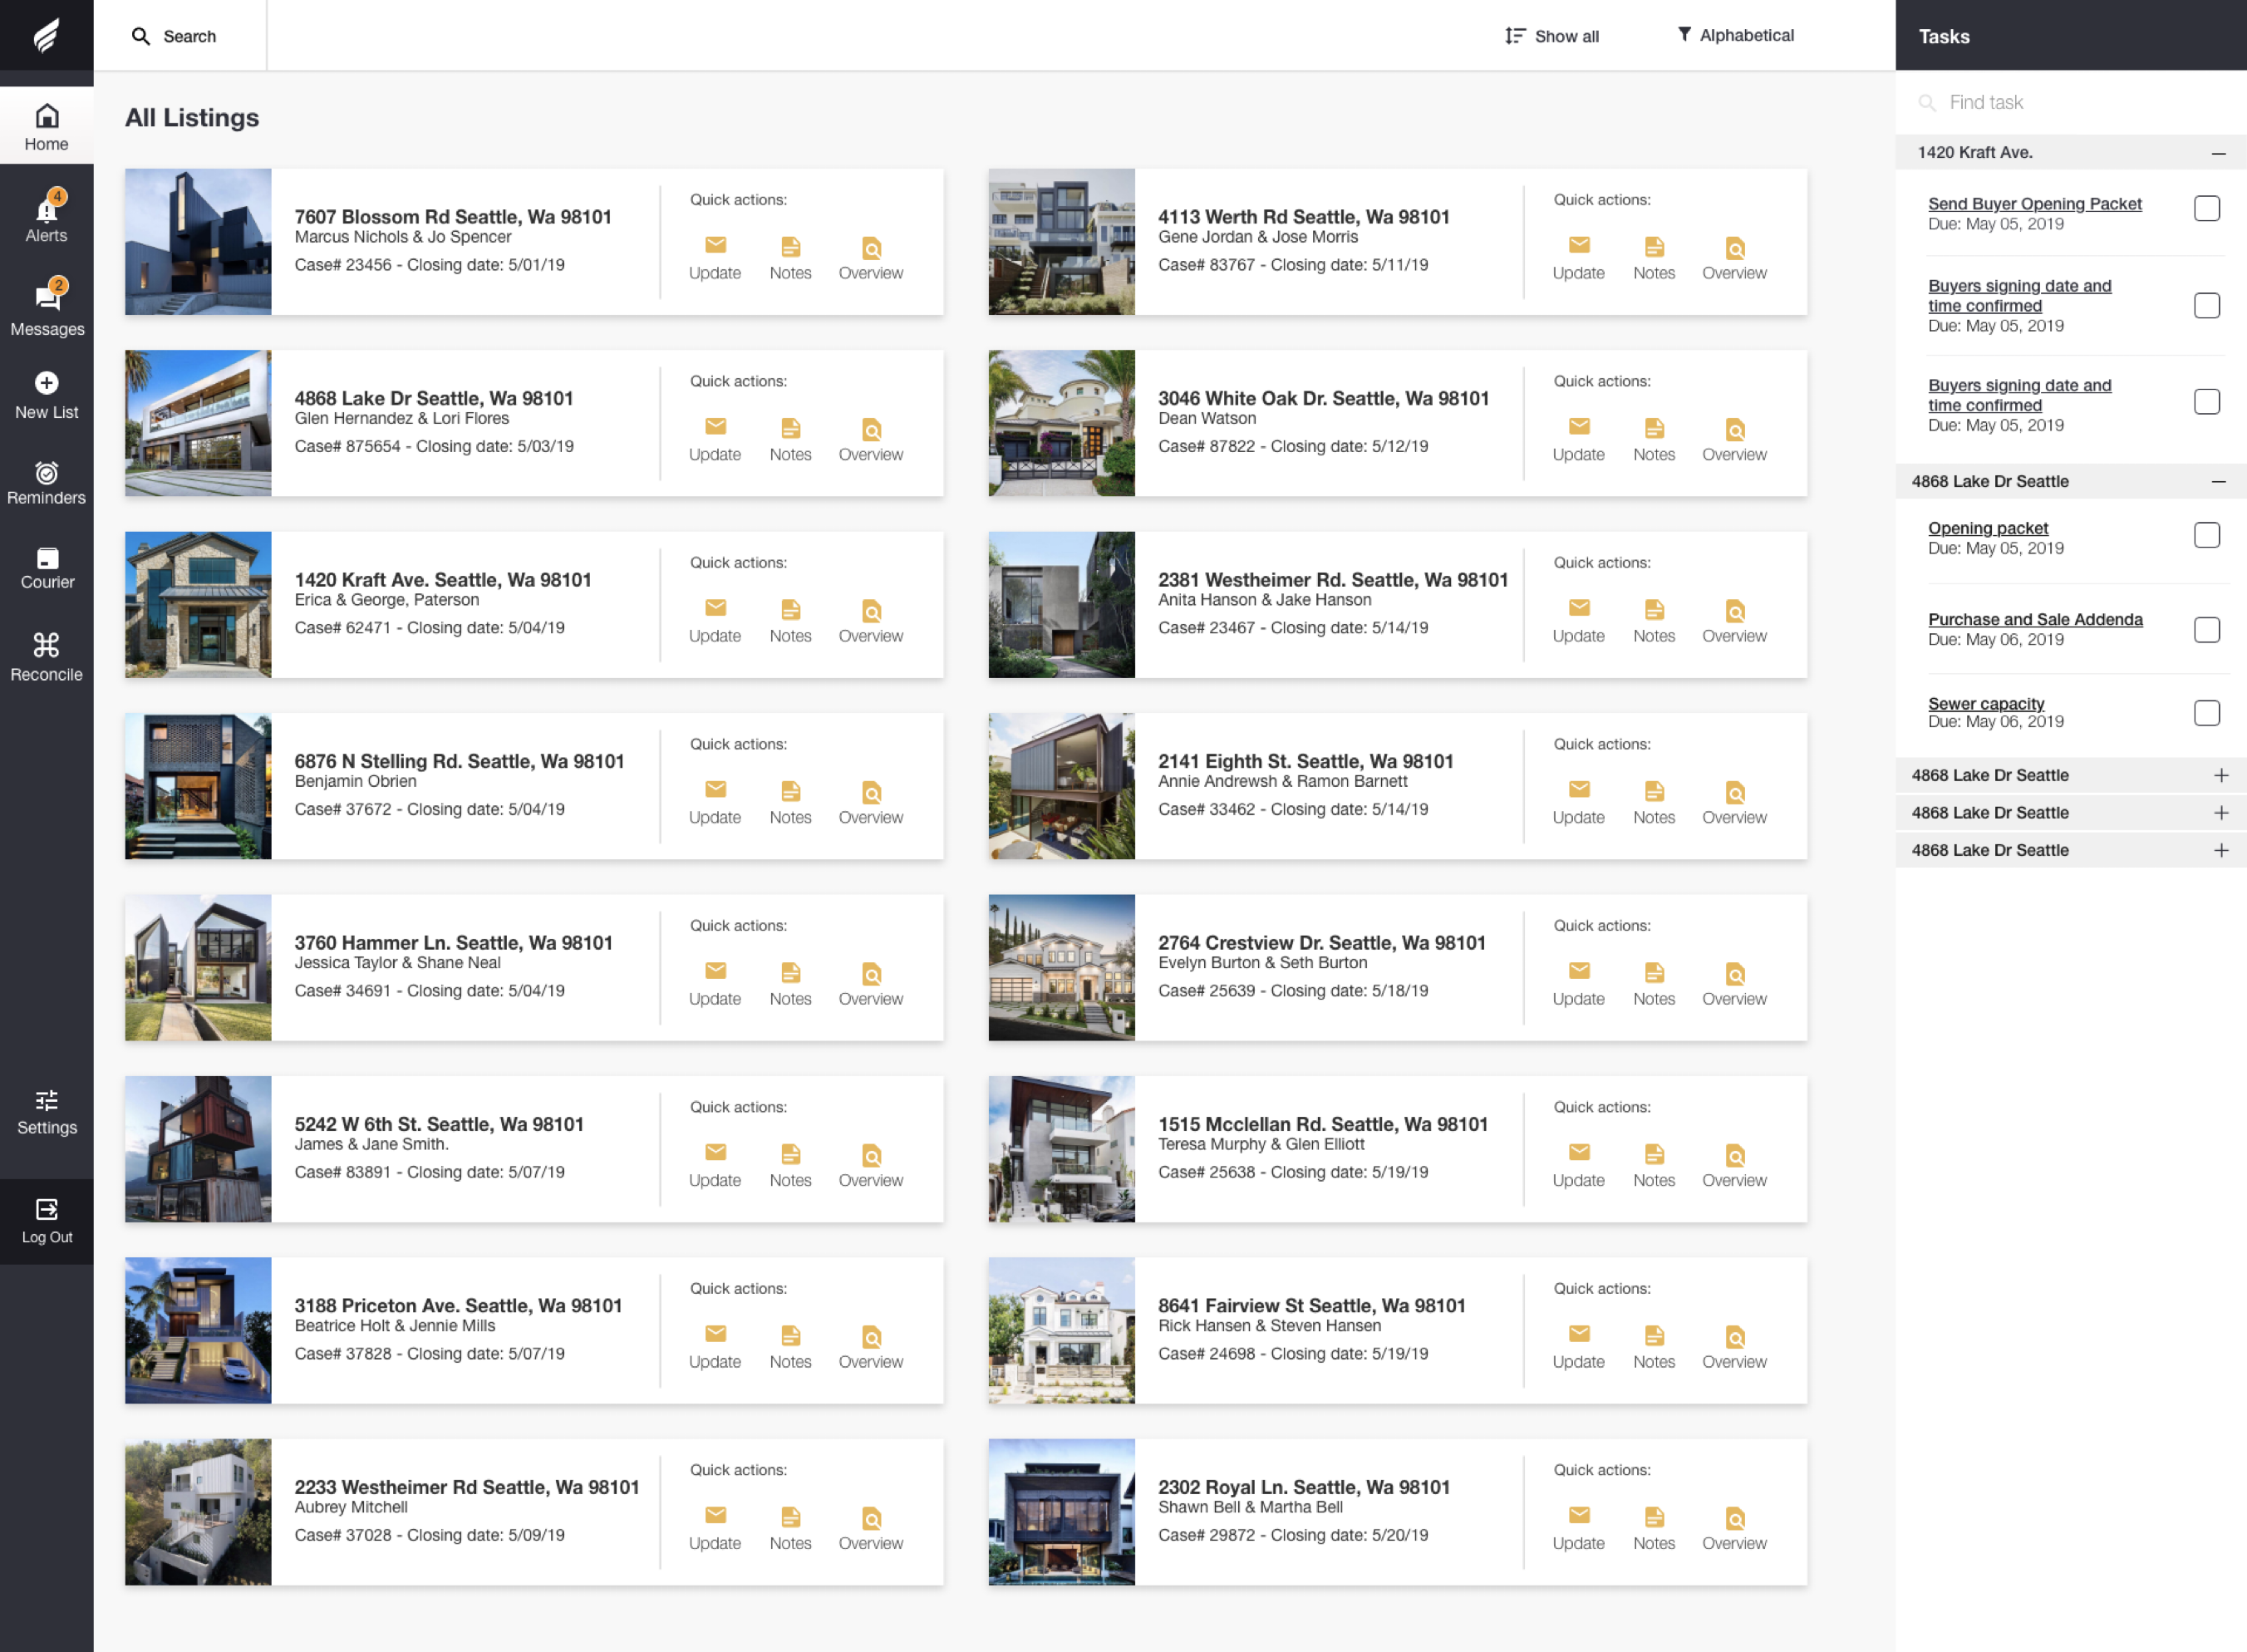Viewport: 2247px width, 1652px height.
Task: Click the New List plus icon
Action: pyautogui.click(x=46, y=383)
